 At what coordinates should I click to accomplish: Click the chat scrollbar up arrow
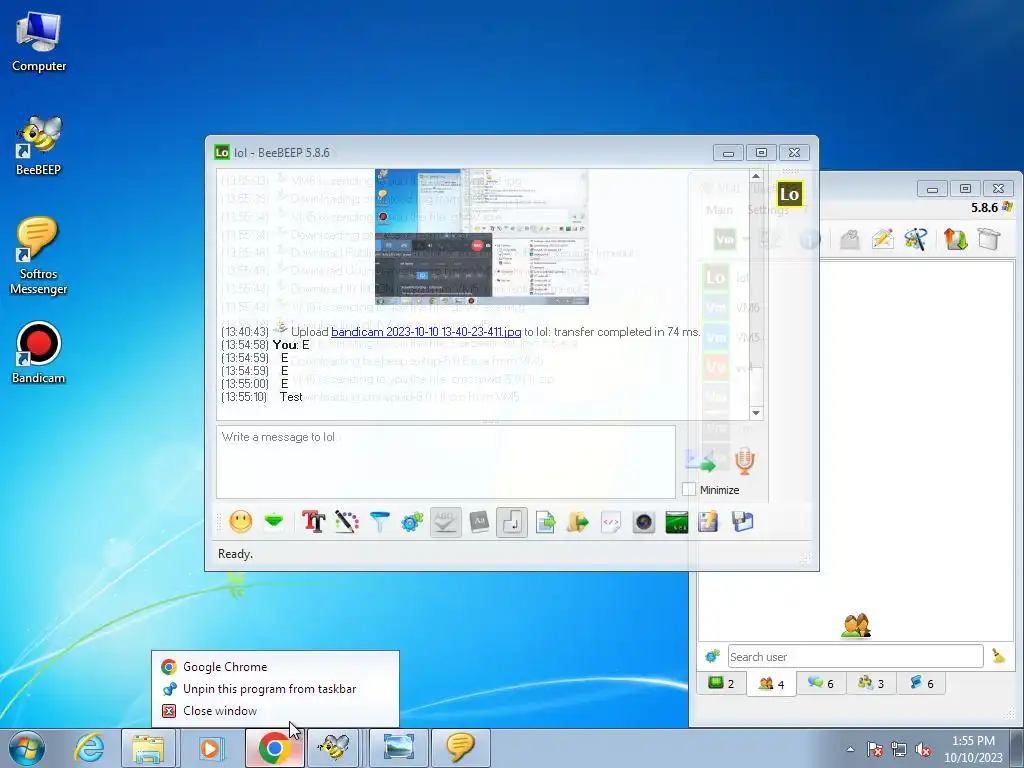(756, 176)
